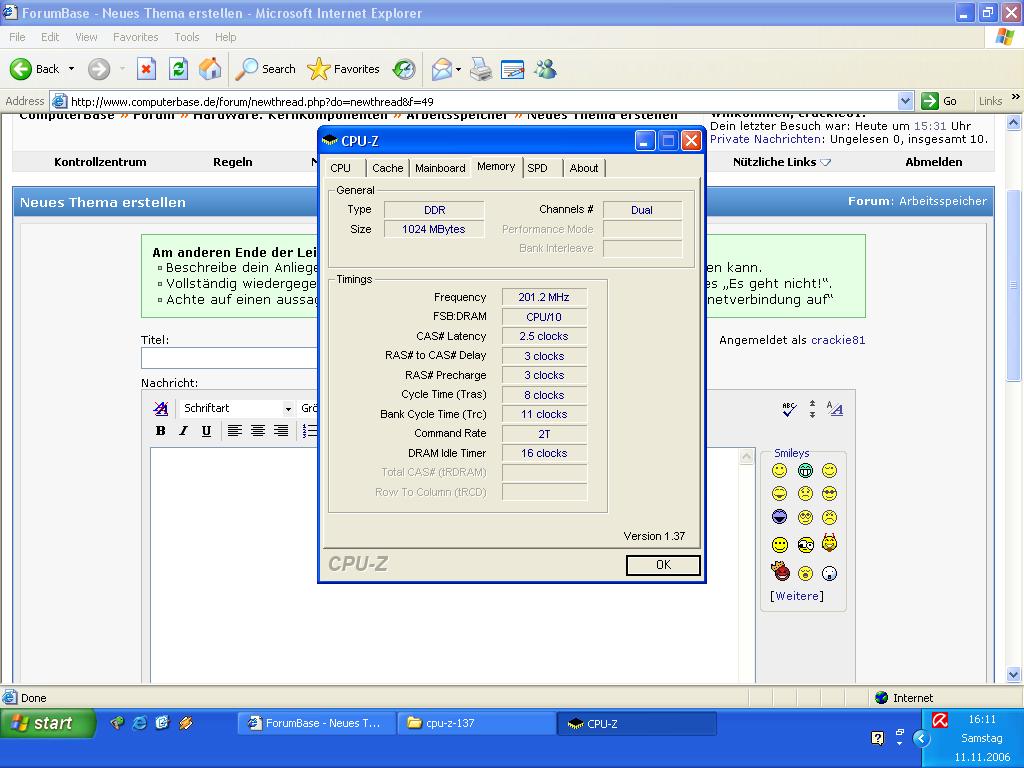Image resolution: width=1024 pixels, height=768 pixels.
Task: Click the Bold formatting icon
Action: click(161, 430)
